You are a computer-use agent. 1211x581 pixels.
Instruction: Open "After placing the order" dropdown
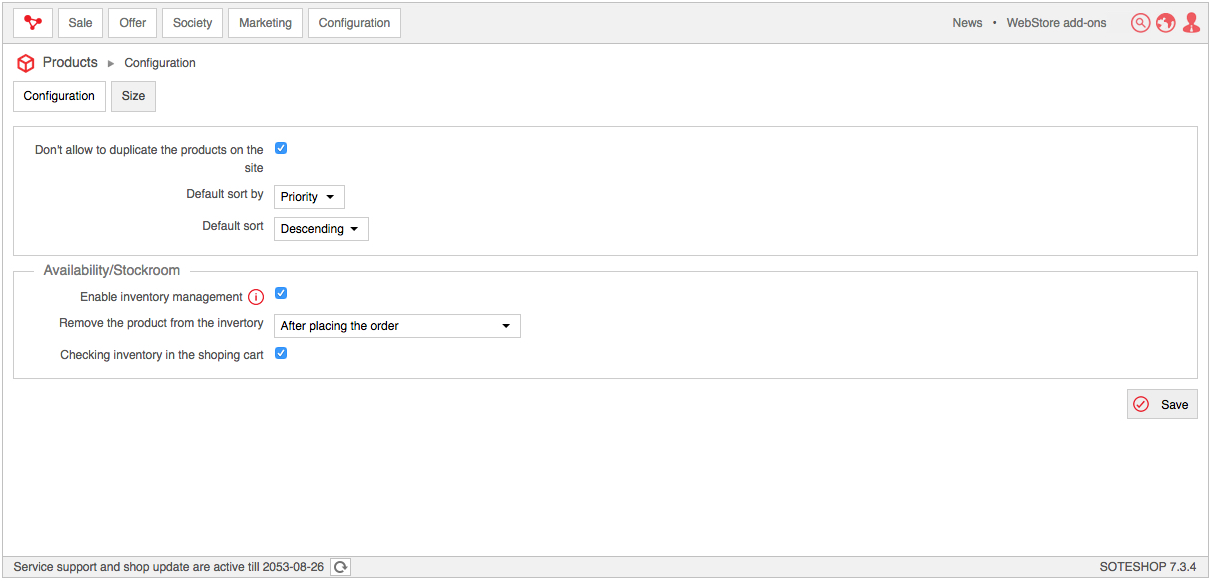[397, 326]
